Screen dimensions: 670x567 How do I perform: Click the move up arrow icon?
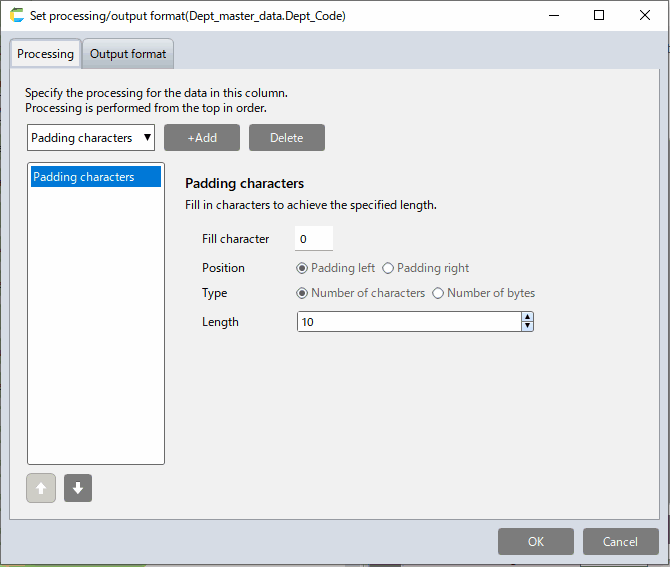[x=41, y=488]
